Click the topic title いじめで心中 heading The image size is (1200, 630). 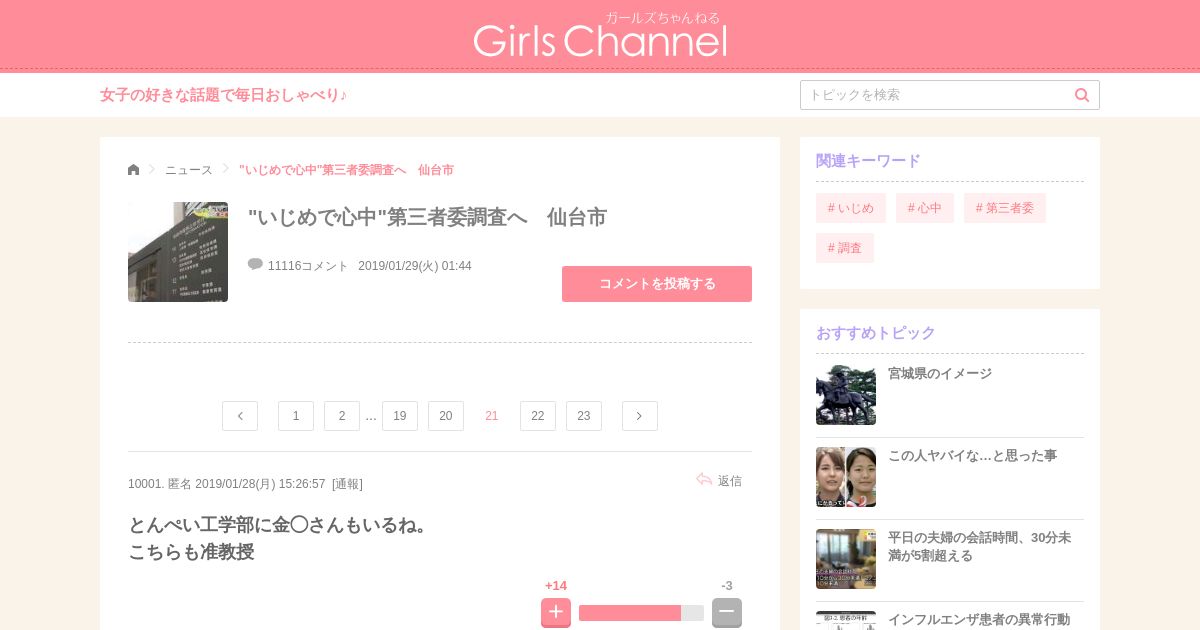(427, 218)
